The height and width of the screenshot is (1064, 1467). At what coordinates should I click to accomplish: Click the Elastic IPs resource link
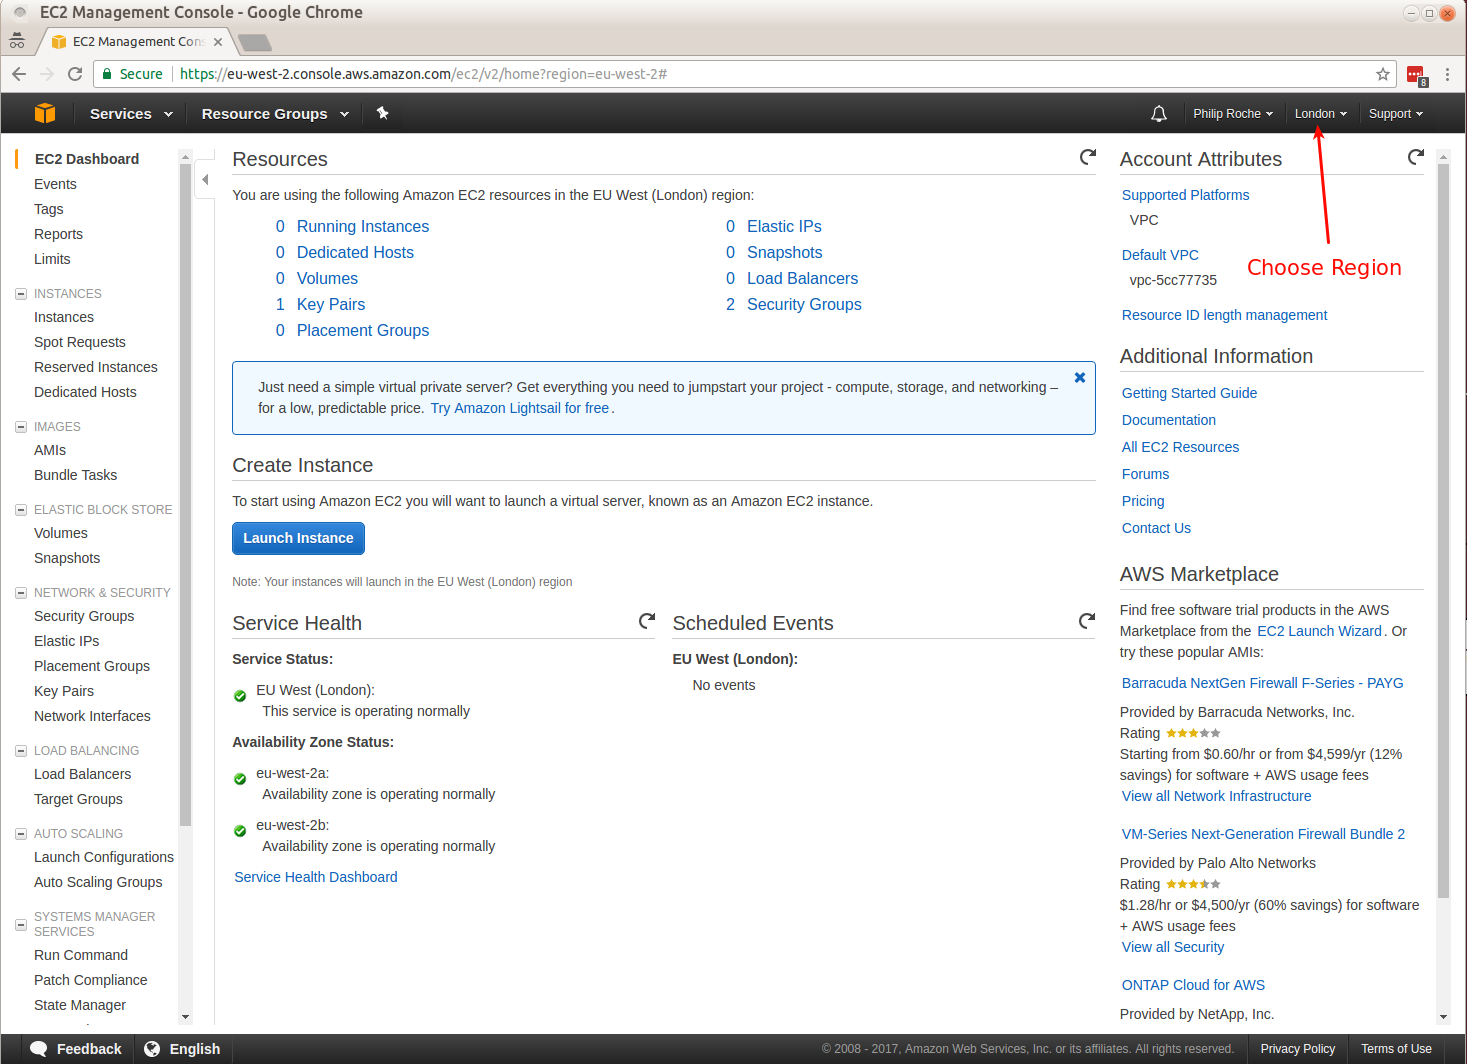(x=784, y=226)
